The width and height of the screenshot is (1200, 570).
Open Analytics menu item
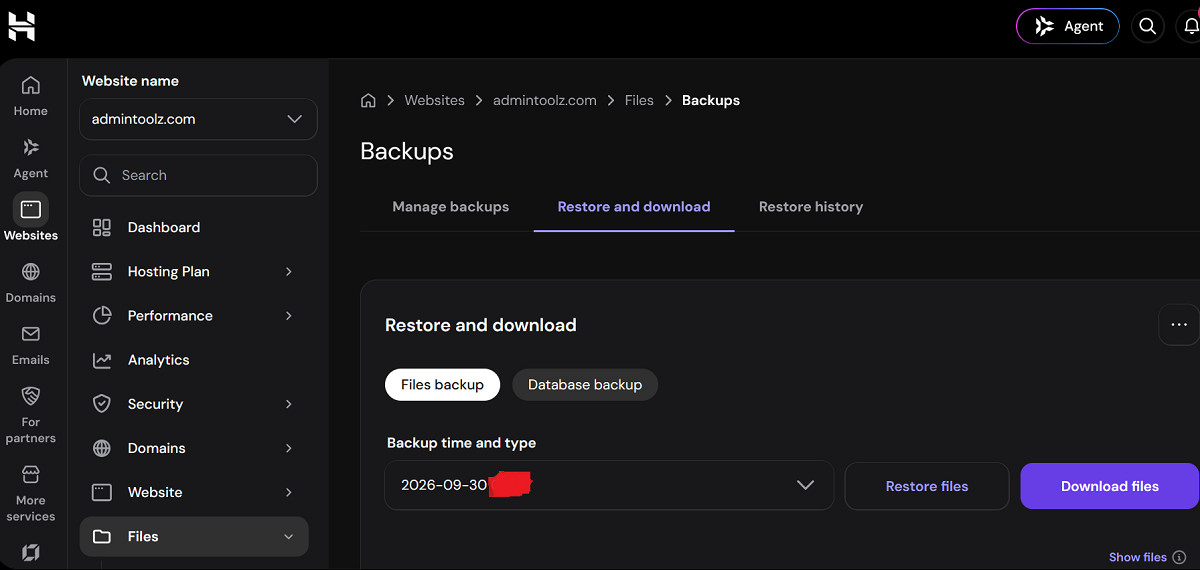click(194, 359)
